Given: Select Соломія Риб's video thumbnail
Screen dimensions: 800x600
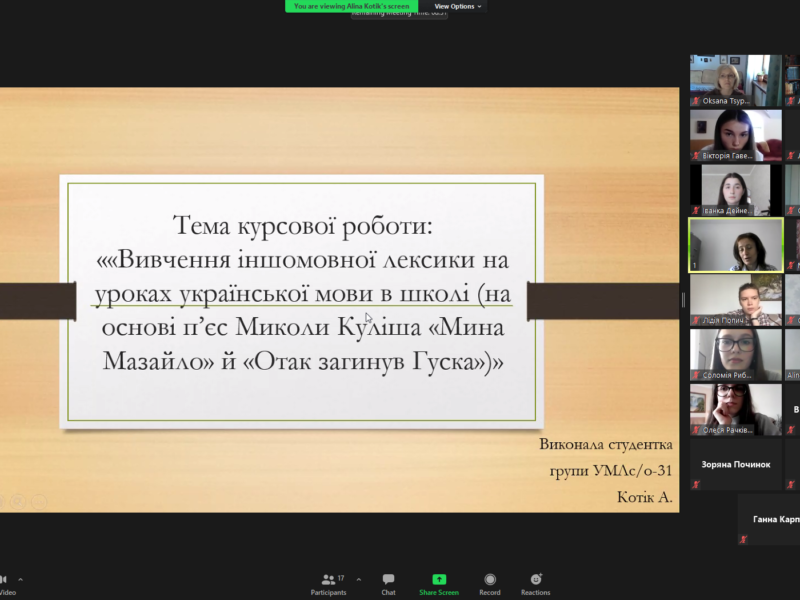Looking at the screenshot, I should pyautogui.click(x=735, y=355).
